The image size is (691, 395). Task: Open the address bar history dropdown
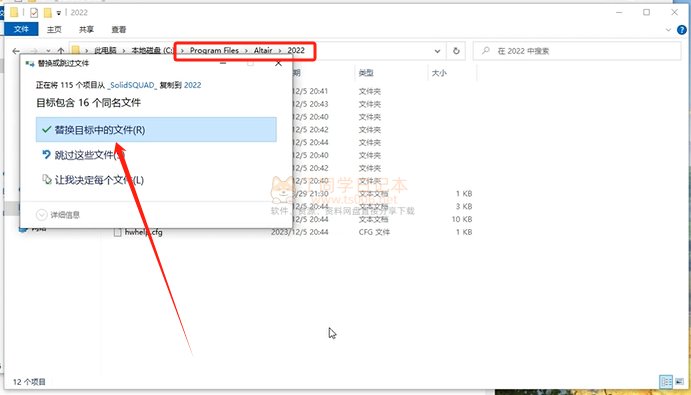pyautogui.click(x=437, y=51)
